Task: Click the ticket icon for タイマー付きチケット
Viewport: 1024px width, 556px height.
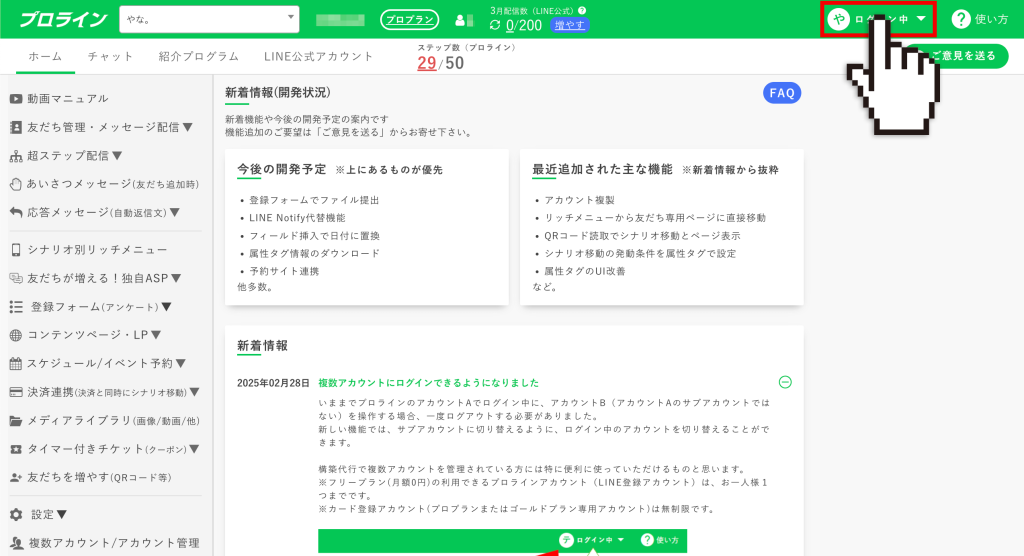Action: coord(16,450)
